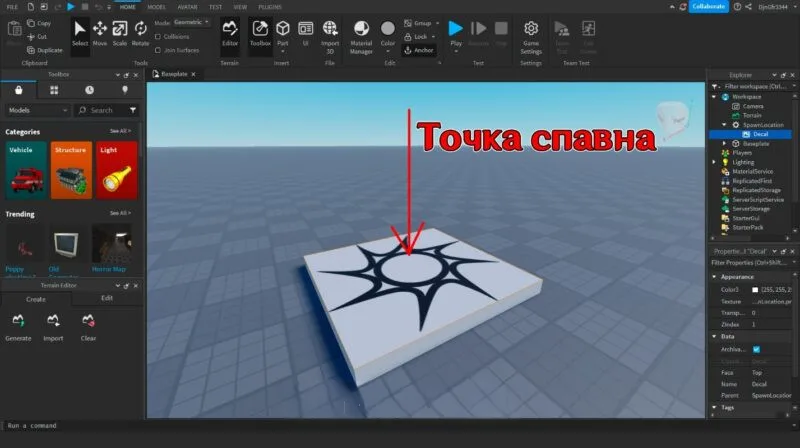
Task: Start the game with Play
Action: click(456, 34)
